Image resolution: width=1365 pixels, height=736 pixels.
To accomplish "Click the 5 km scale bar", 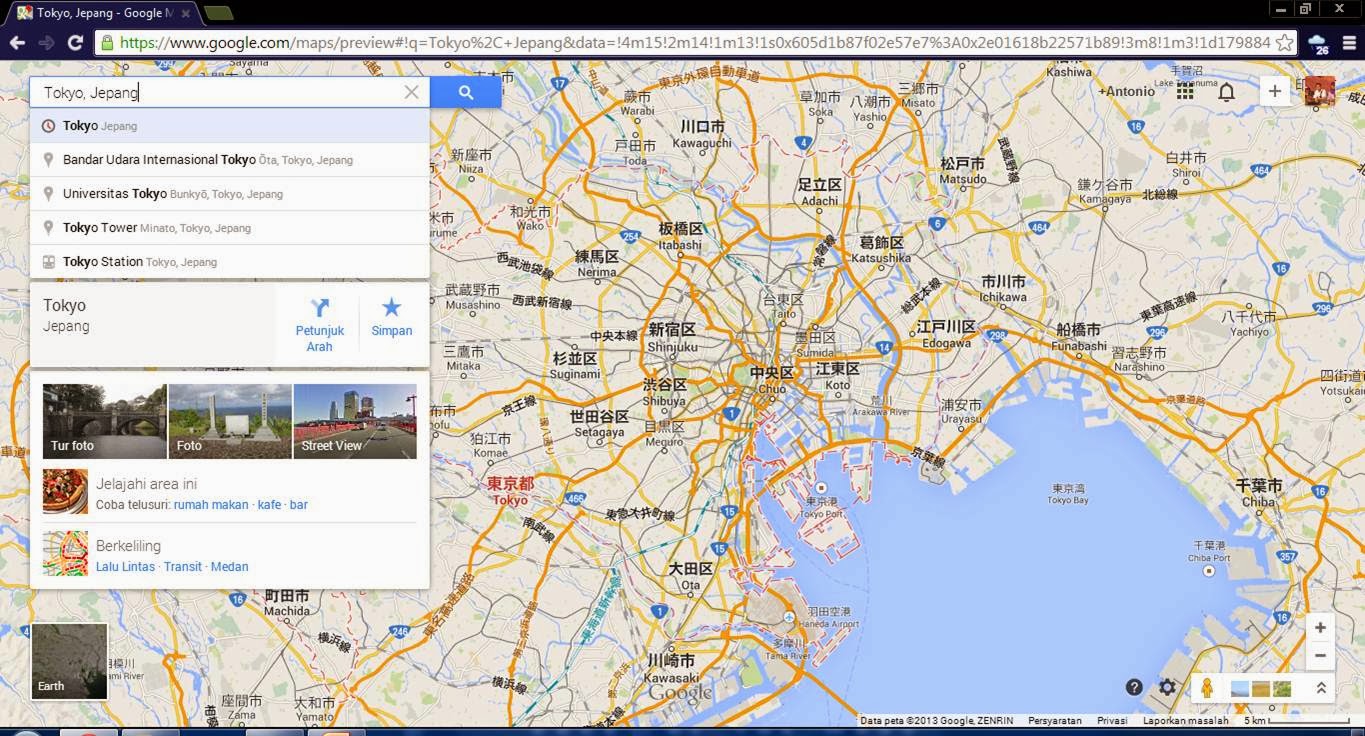I will 1296,720.
